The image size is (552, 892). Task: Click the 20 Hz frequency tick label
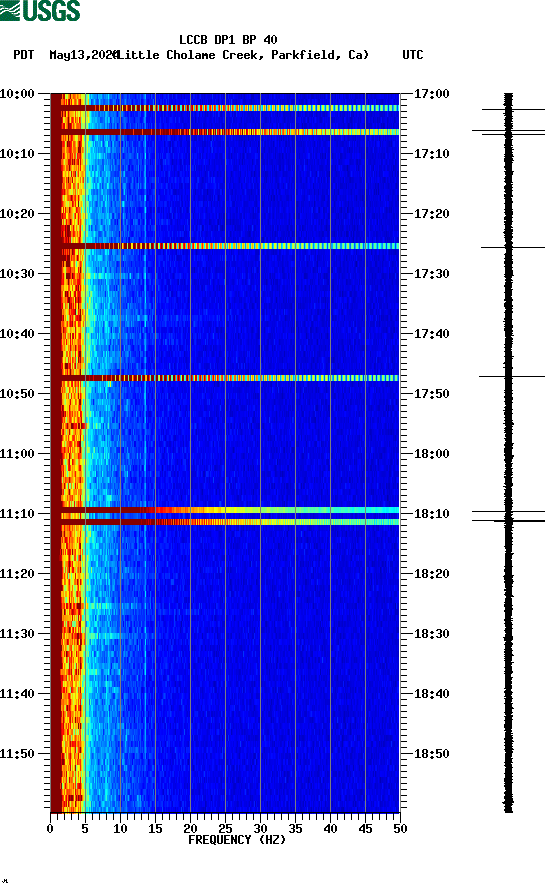[x=190, y=829]
